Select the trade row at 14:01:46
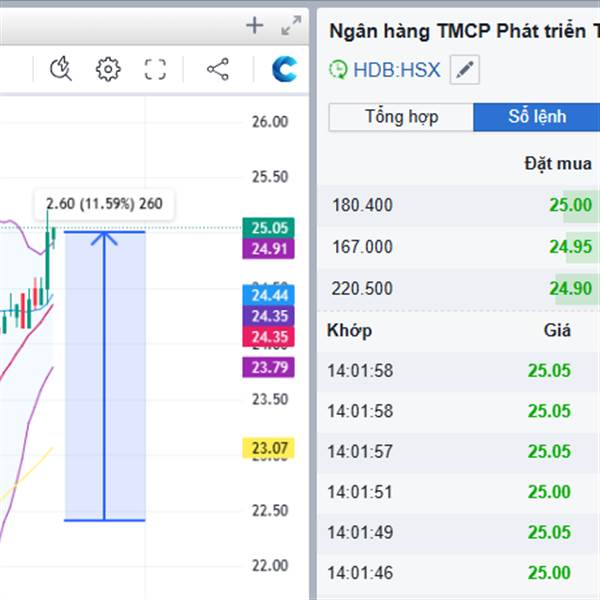 click(x=458, y=573)
